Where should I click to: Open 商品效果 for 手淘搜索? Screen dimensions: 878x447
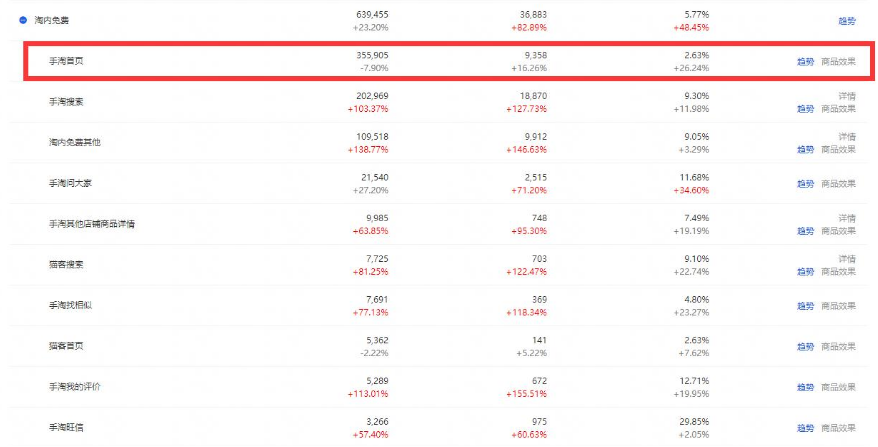pos(838,109)
